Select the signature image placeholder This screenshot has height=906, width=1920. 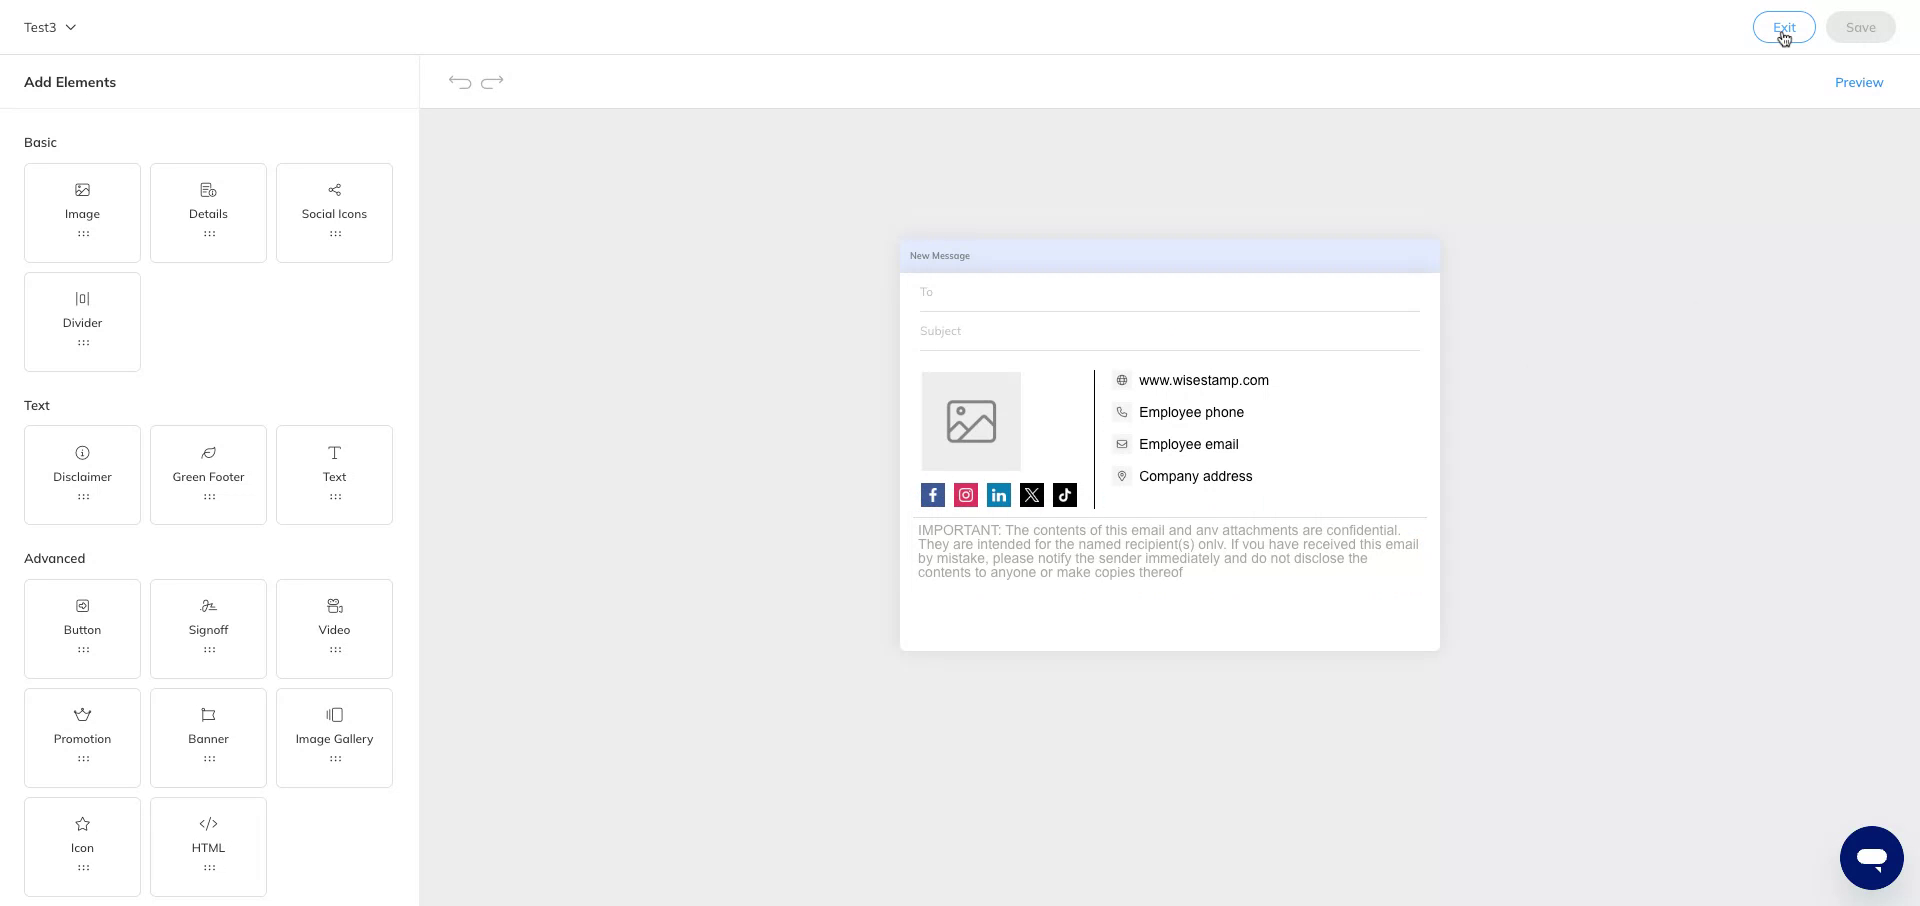tap(970, 421)
